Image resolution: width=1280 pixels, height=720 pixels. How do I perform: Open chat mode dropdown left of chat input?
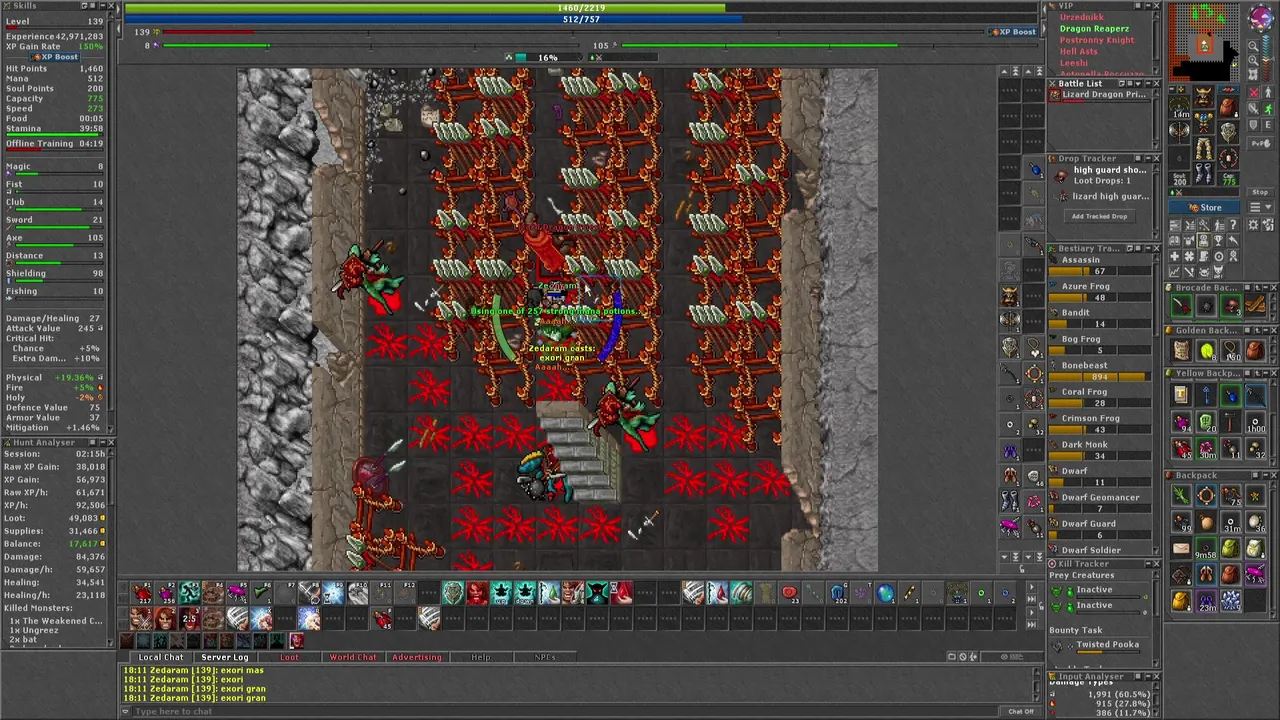click(x=125, y=711)
